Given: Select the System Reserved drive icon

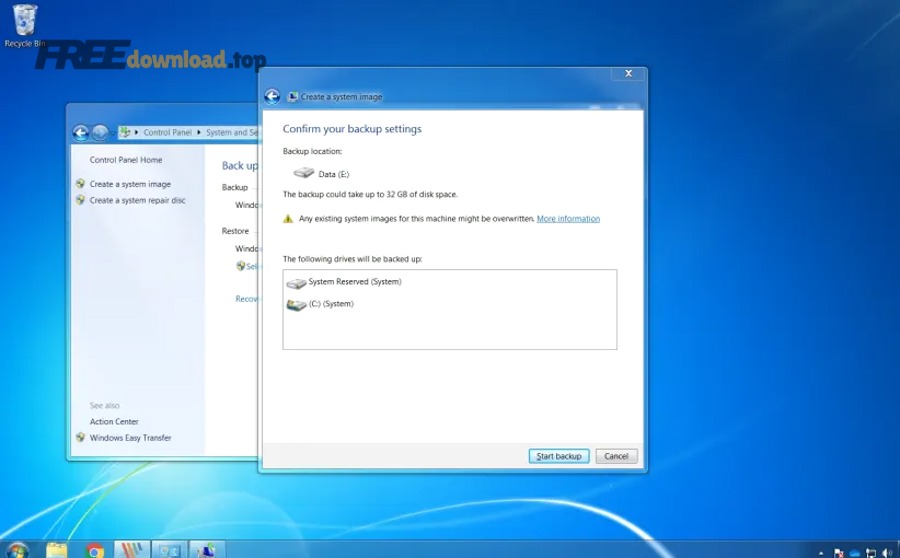Looking at the screenshot, I should coord(296,283).
